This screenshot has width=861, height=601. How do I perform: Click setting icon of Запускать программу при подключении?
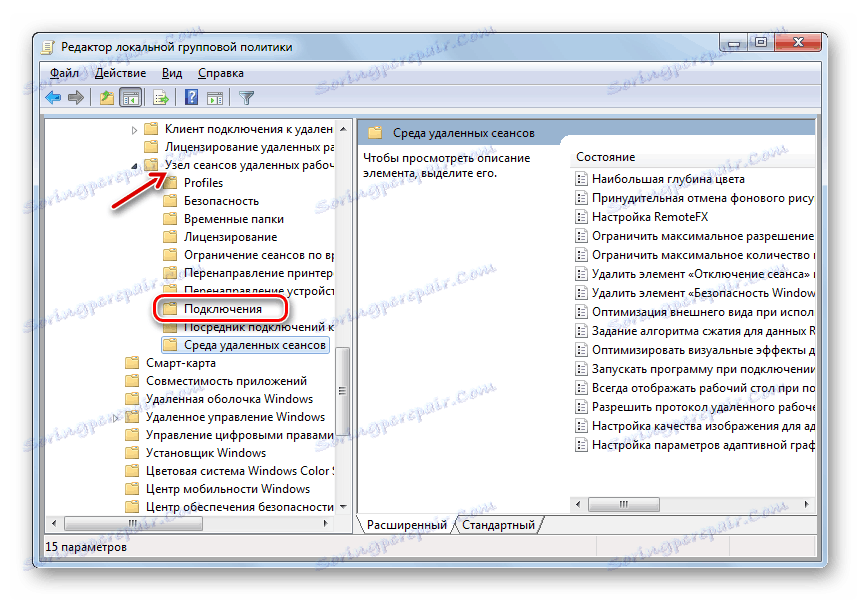coord(580,369)
